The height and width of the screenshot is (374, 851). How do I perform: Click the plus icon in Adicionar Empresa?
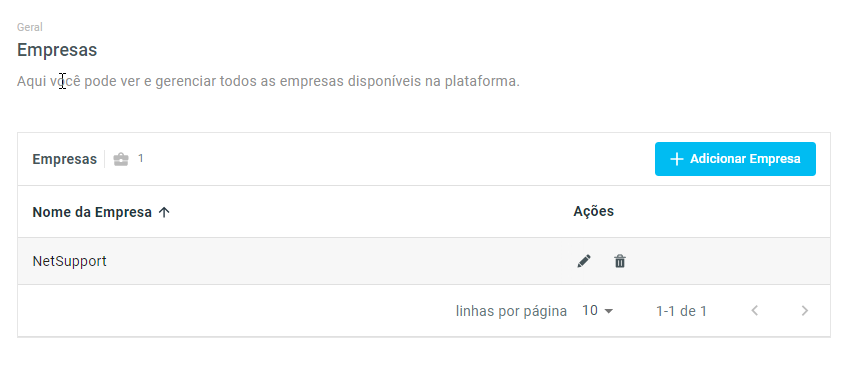[x=677, y=159]
